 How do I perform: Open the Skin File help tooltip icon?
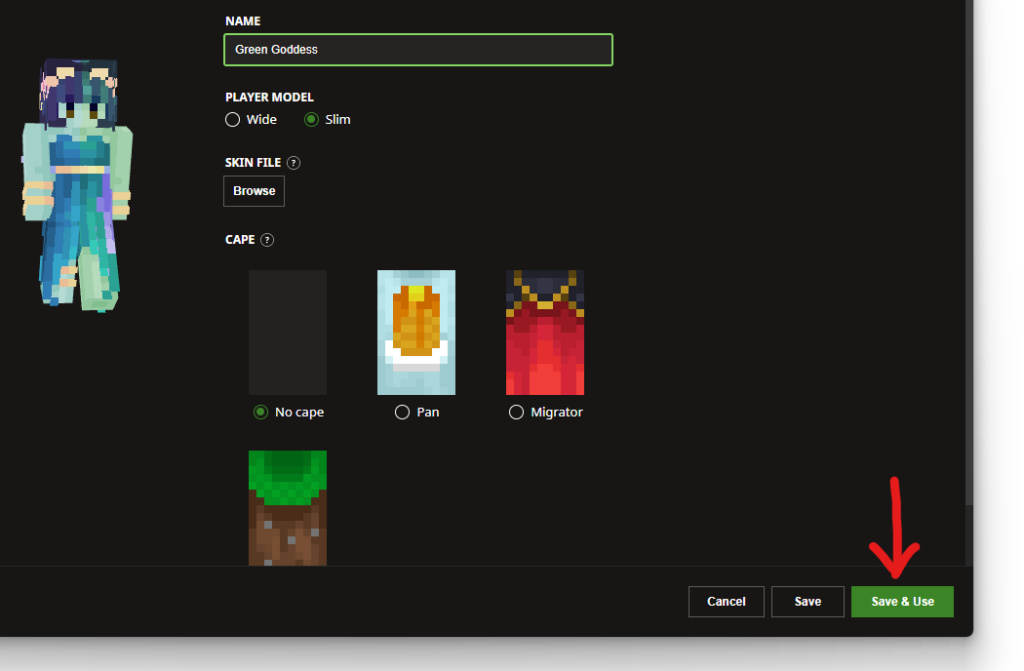[x=294, y=162]
